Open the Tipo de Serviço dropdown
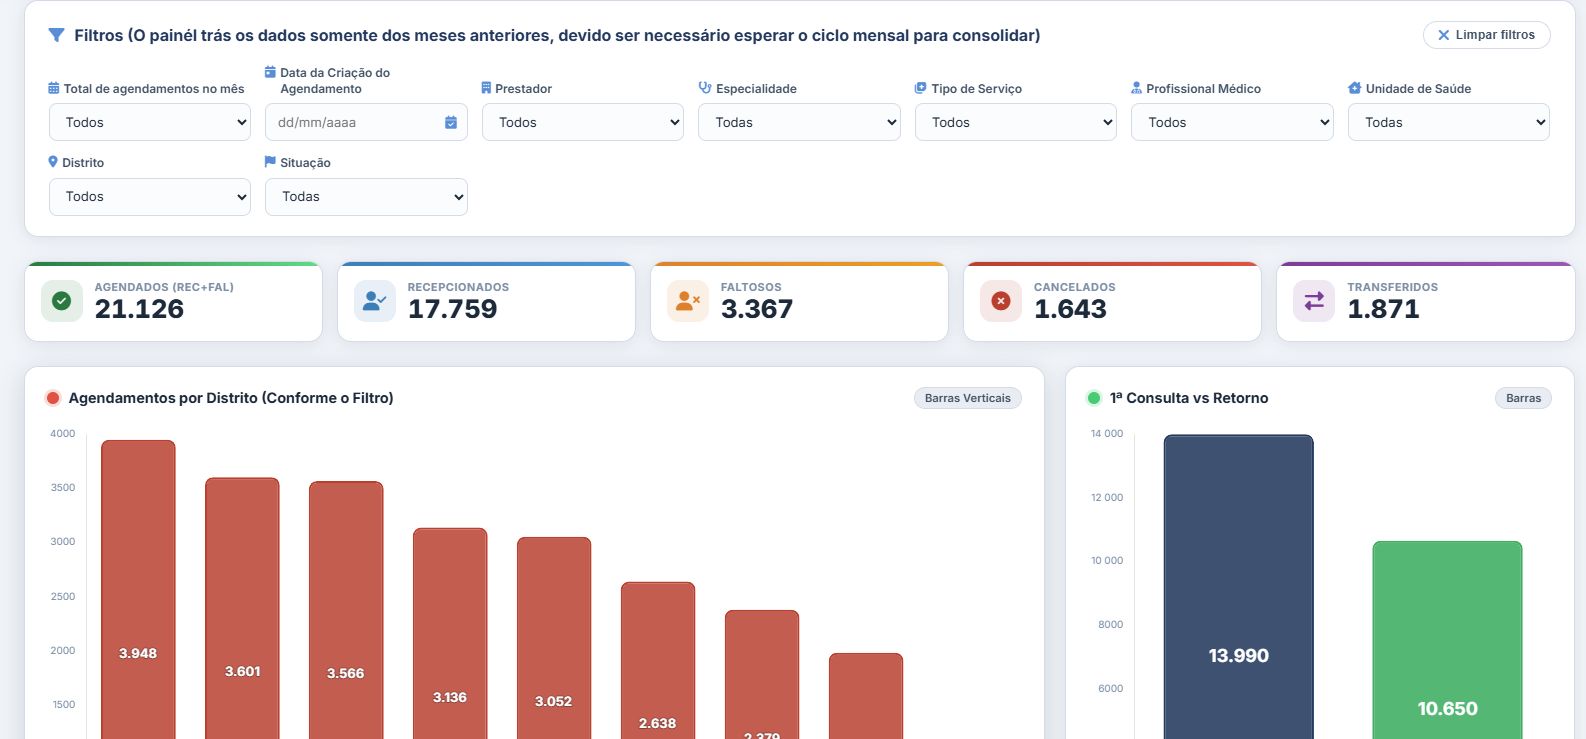Image resolution: width=1586 pixels, height=739 pixels. (x=1016, y=122)
